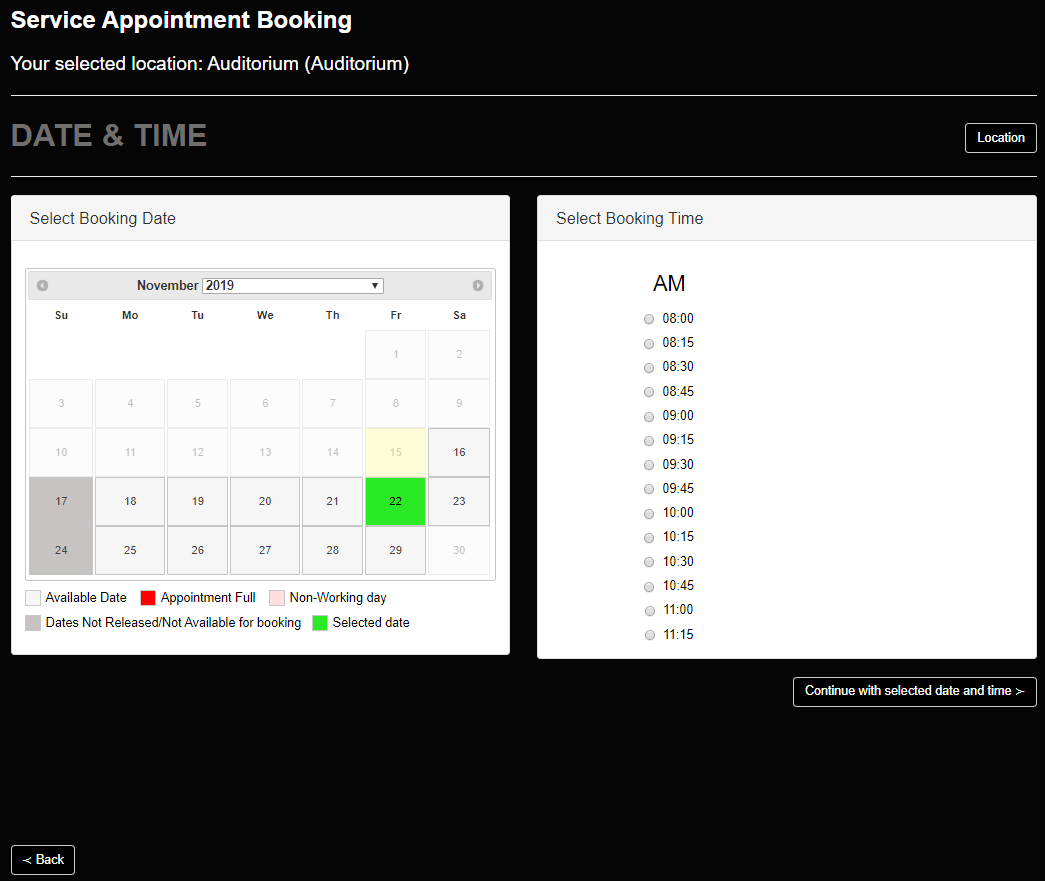Select the 08:45 time slot
The width and height of the screenshot is (1045, 881).
649,391
